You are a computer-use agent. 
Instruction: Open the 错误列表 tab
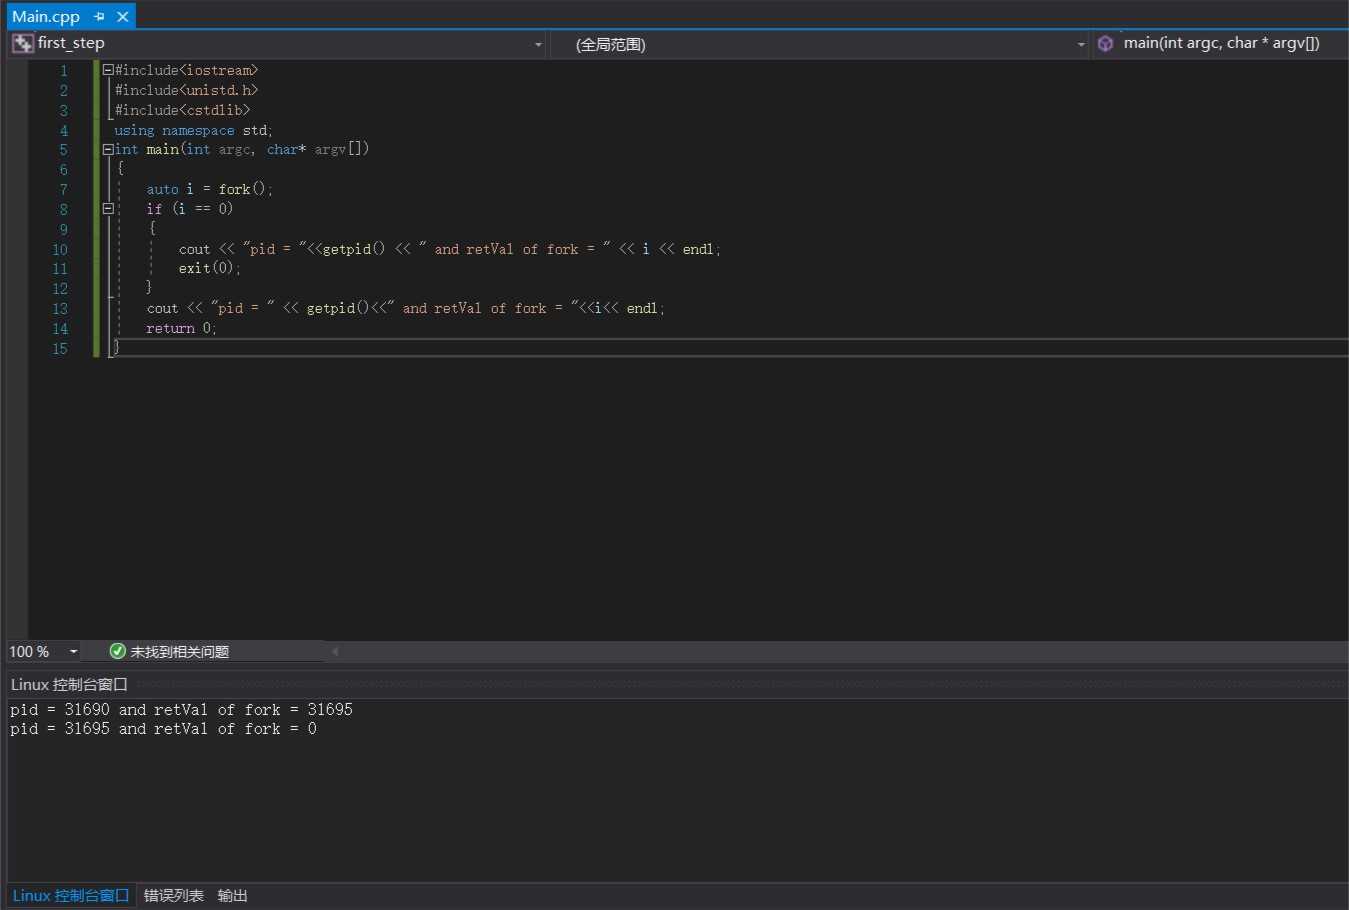pyautogui.click(x=174, y=895)
